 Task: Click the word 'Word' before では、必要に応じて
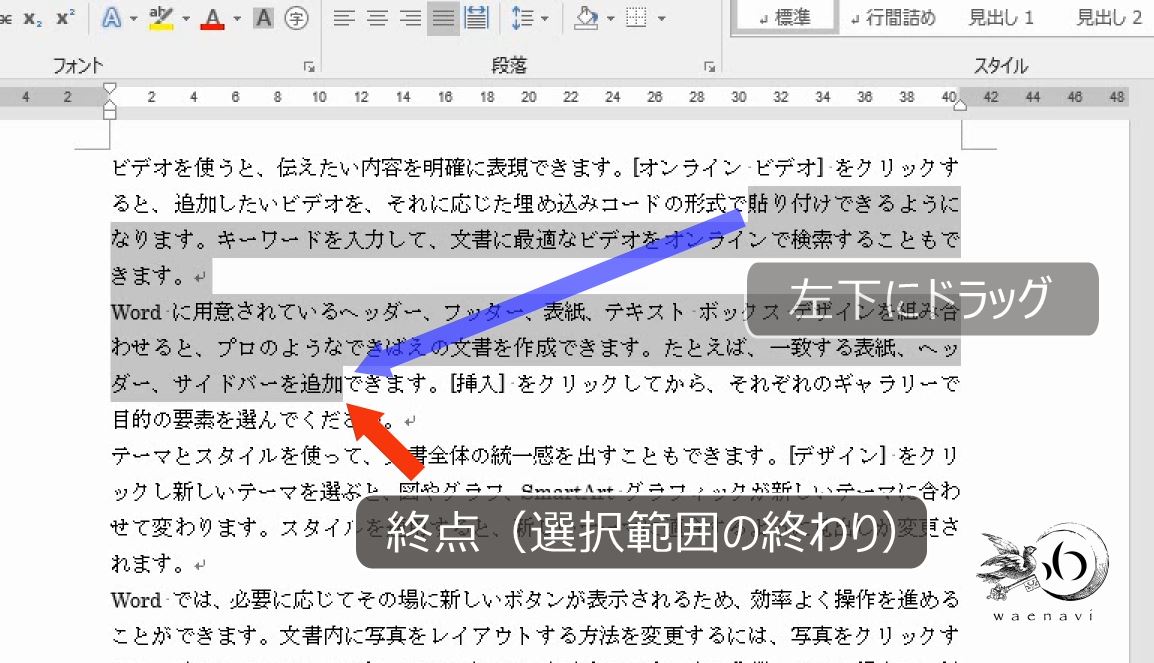tap(136, 600)
